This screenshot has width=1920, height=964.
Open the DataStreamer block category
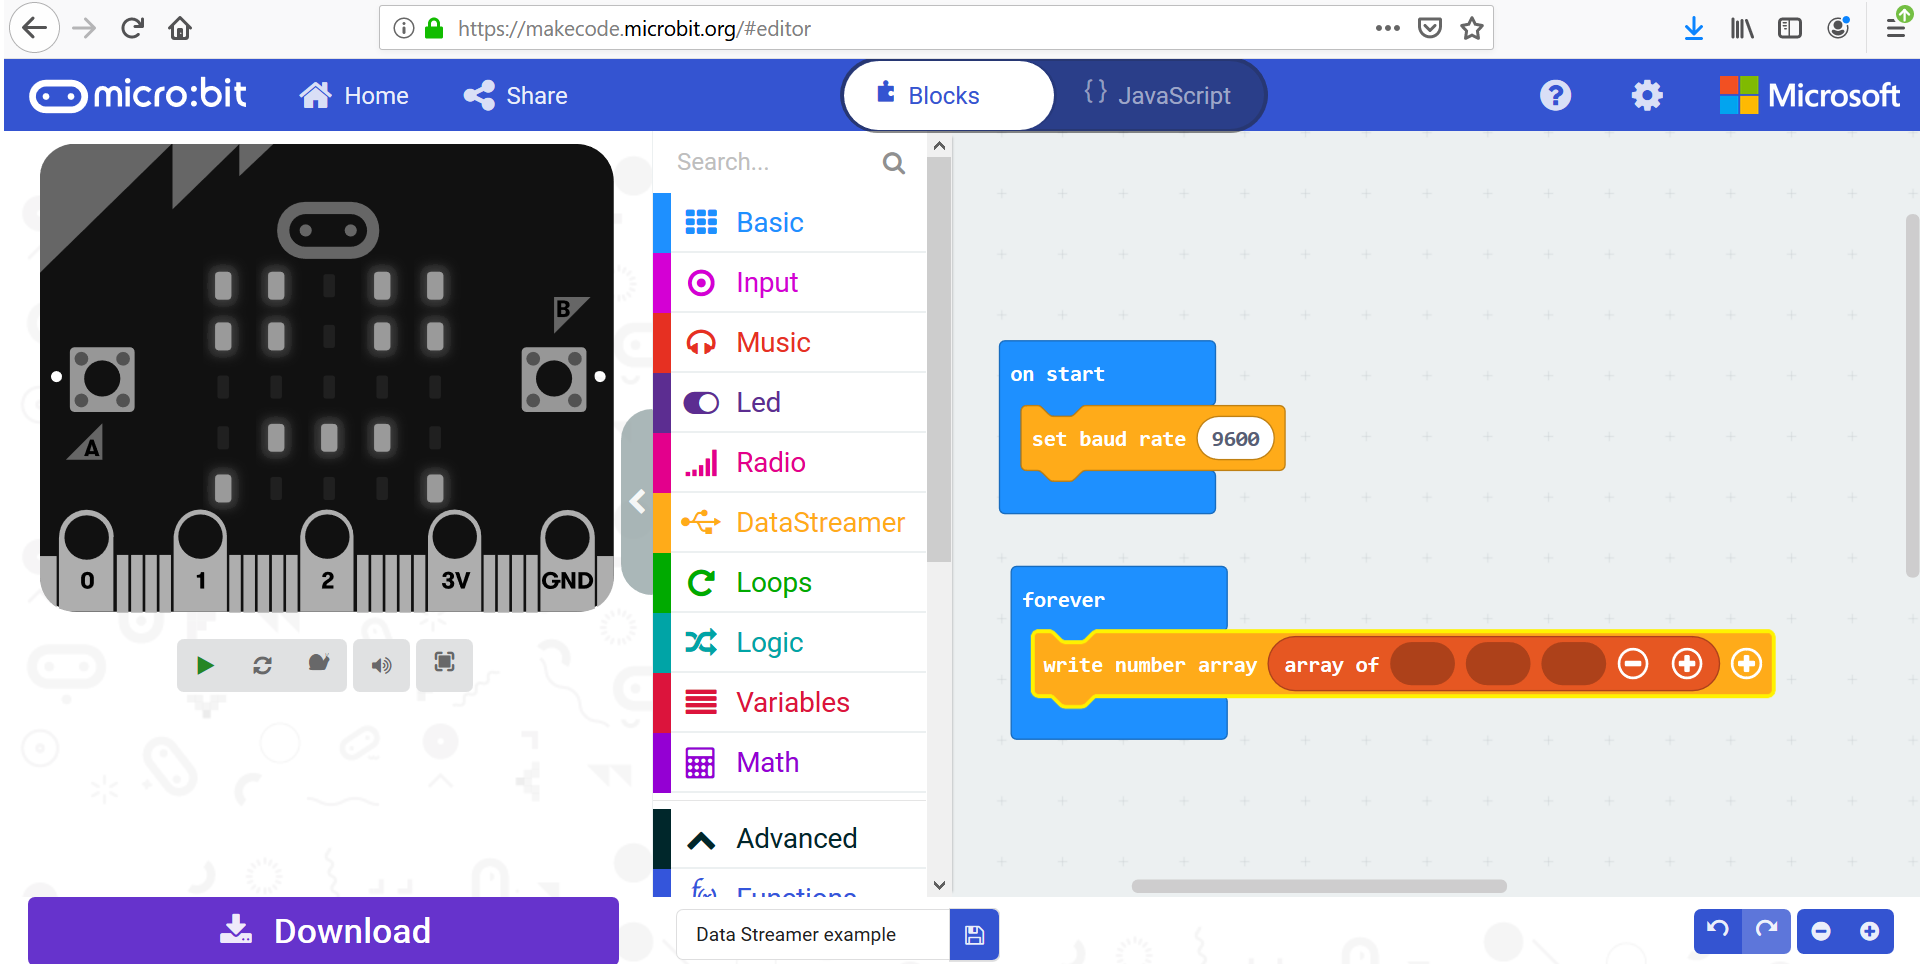[x=818, y=522]
